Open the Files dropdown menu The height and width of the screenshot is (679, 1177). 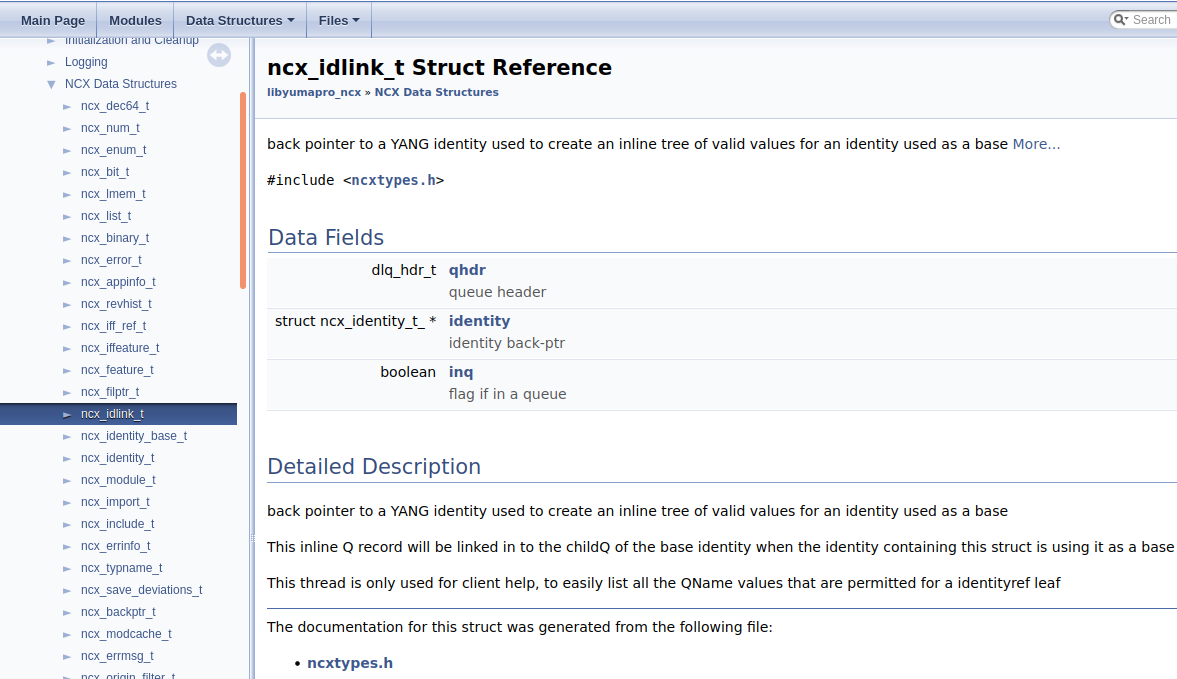[338, 19]
